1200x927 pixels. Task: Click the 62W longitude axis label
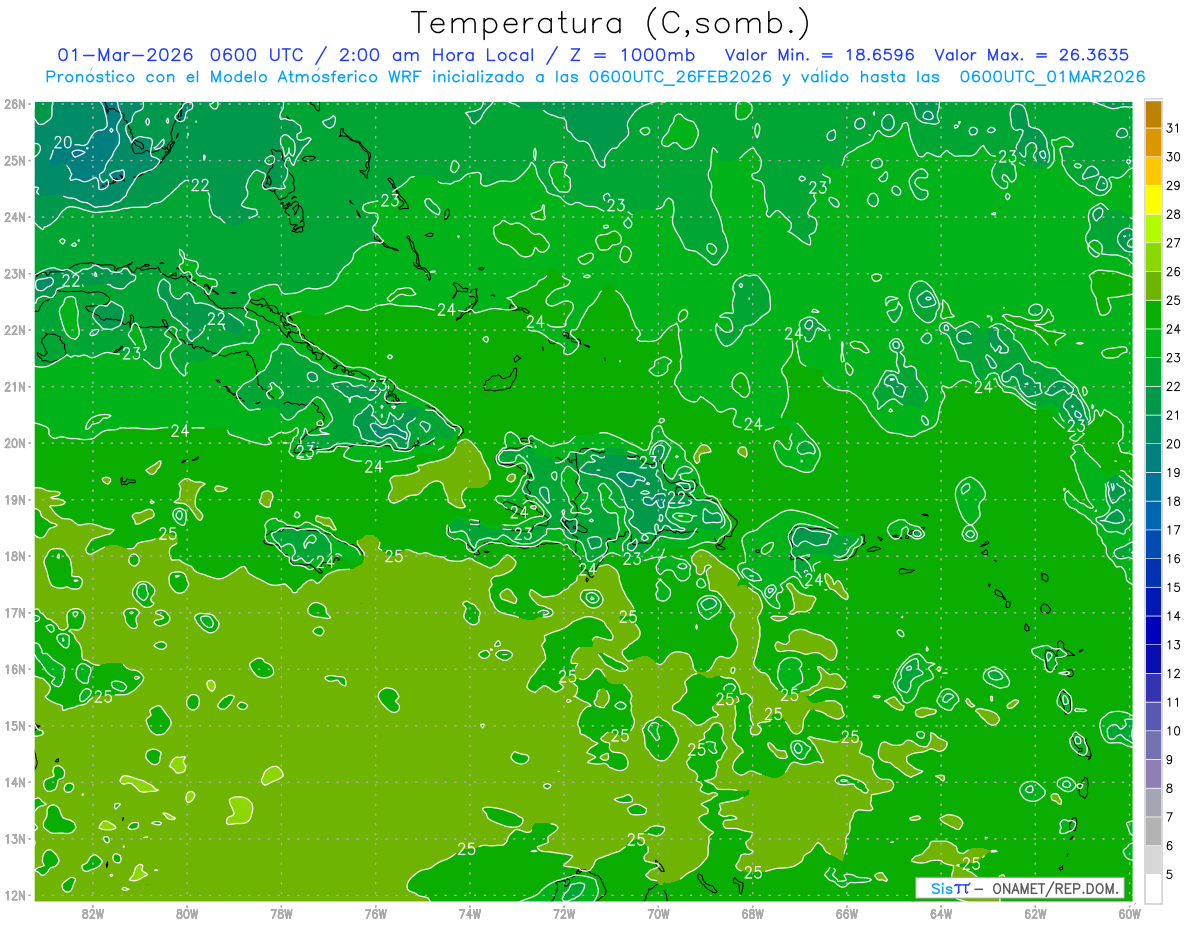[1035, 913]
